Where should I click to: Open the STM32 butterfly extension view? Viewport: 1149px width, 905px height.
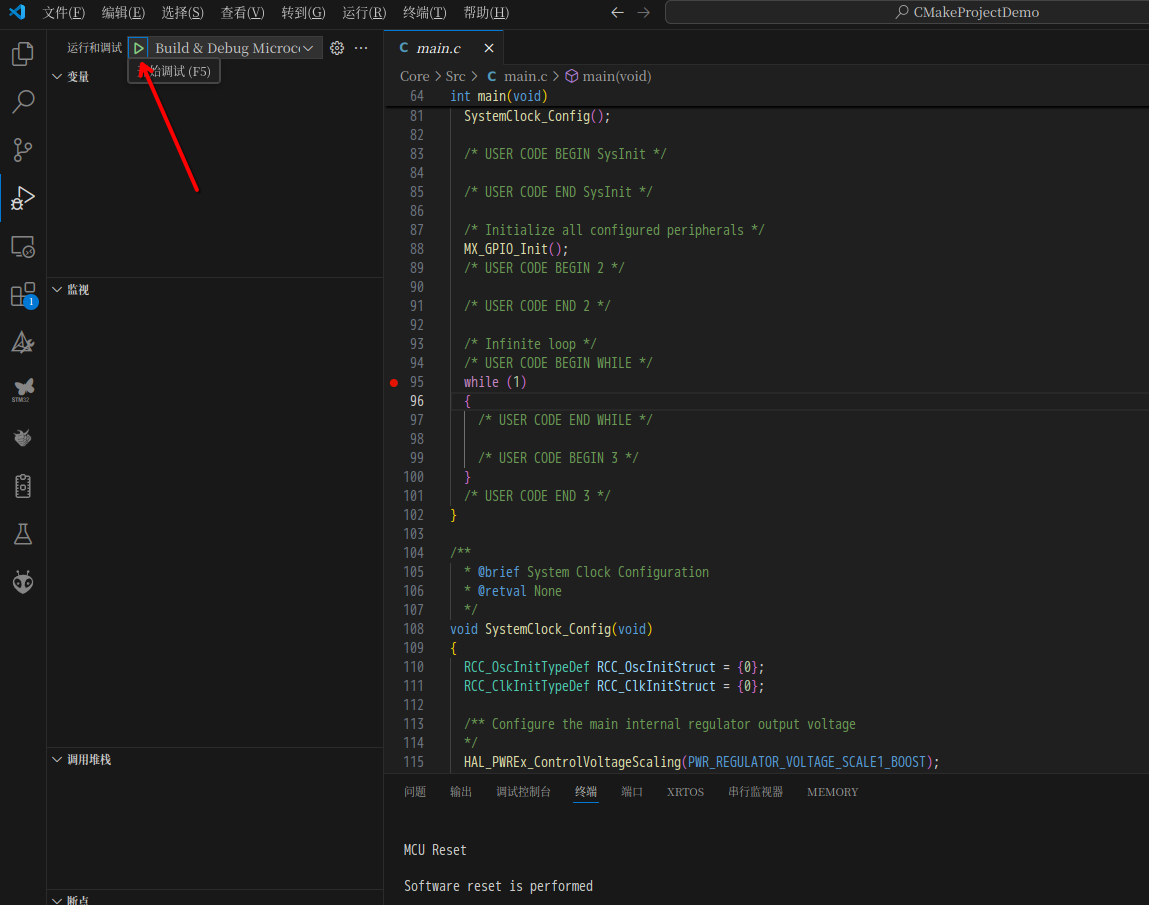point(23,390)
